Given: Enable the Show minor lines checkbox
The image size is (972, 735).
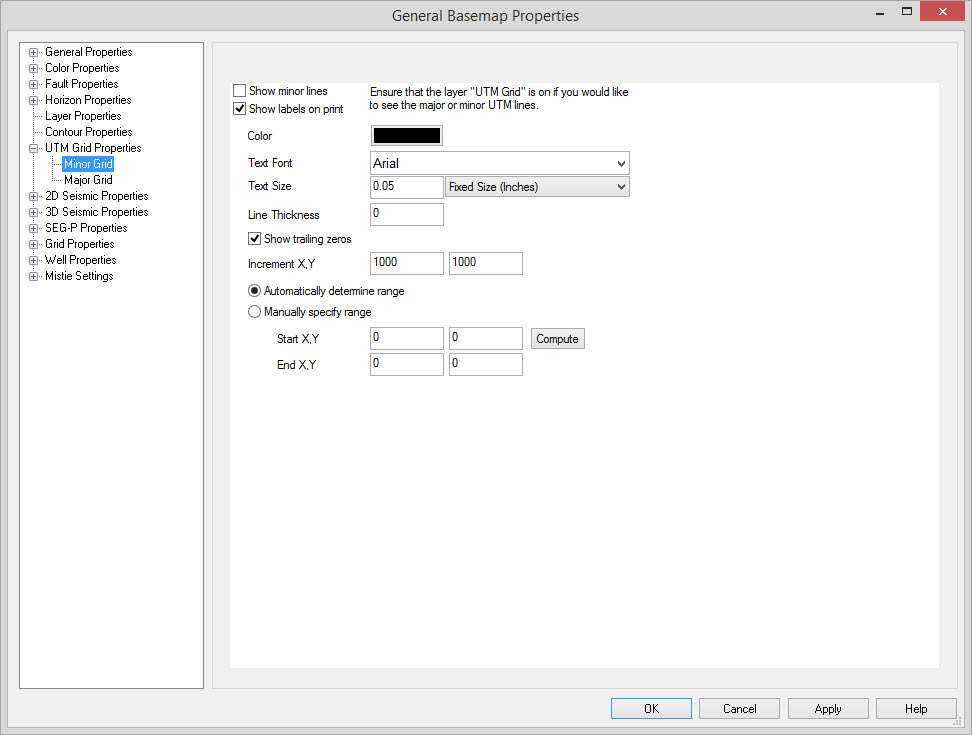Looking at the screenshot, I should click(240, 91).
